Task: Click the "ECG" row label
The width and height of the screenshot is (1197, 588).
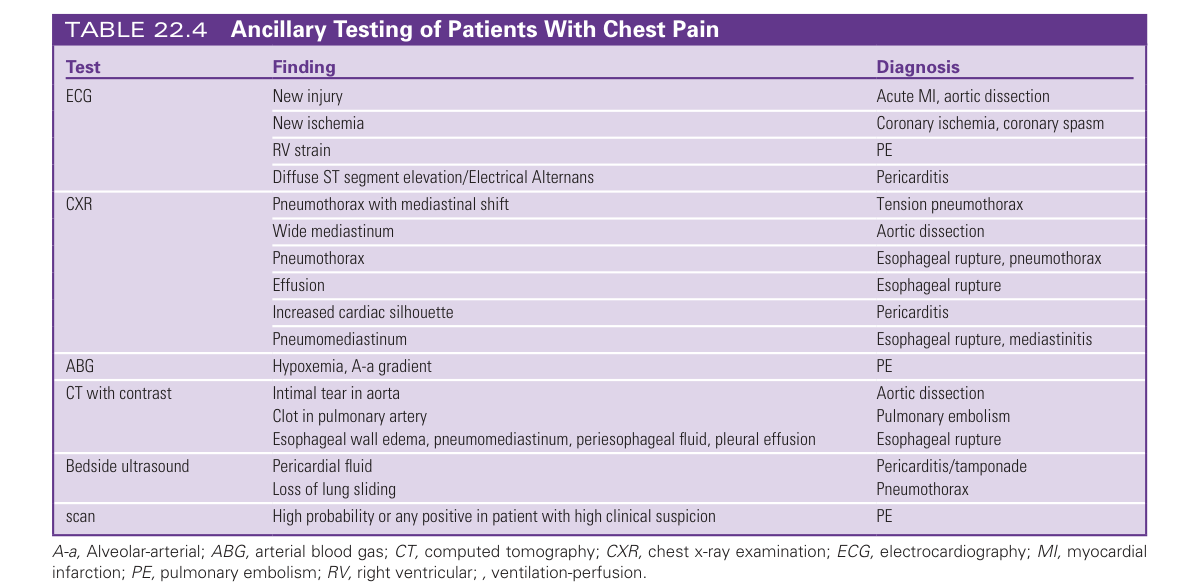Action: click(x=79, y=97)
